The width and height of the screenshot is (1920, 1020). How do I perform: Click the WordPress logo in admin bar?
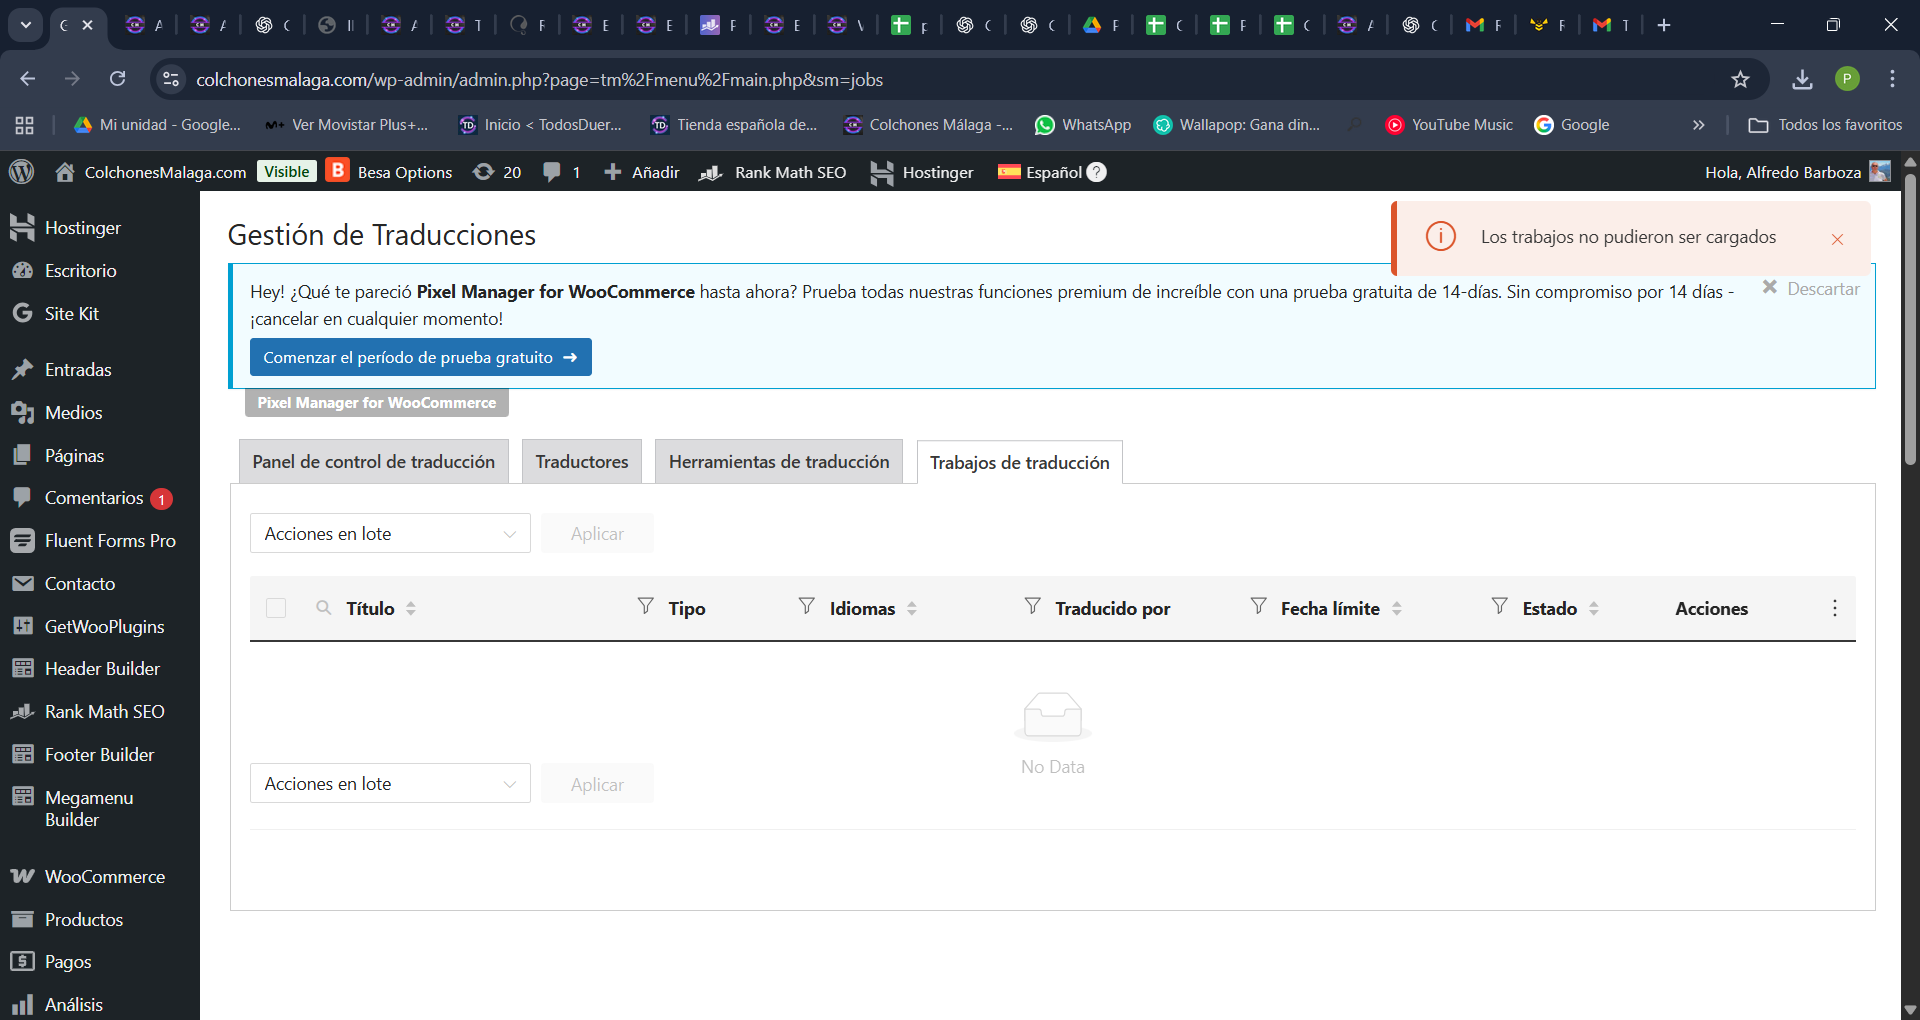coord(21,172)
